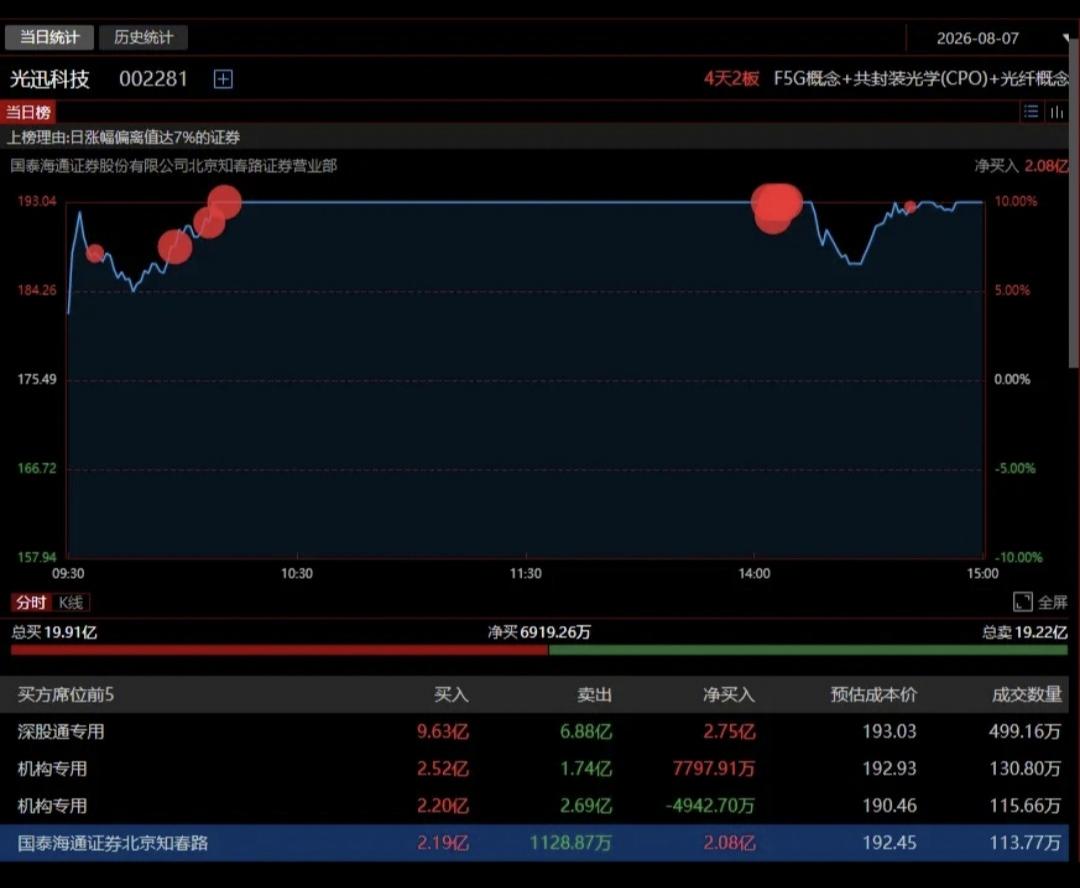Select the 当日榜 tag
This screenshot has height=888, width=1080.
tap(28, 112)
